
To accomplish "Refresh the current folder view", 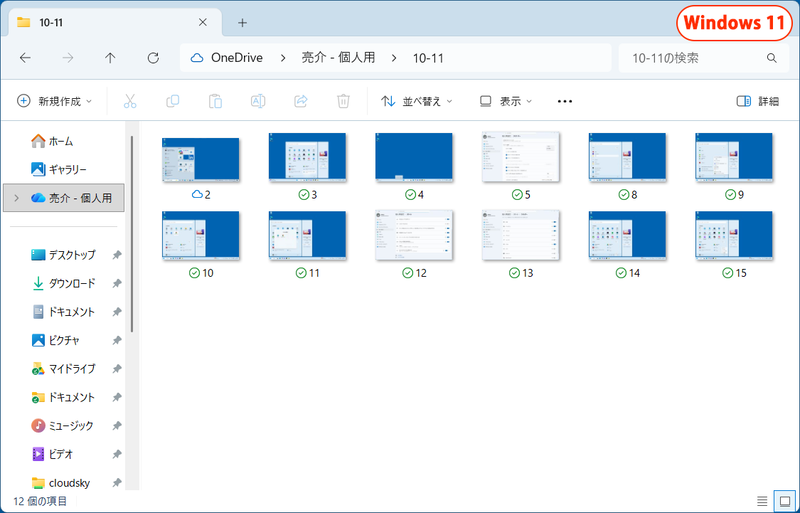I will 153,58.
